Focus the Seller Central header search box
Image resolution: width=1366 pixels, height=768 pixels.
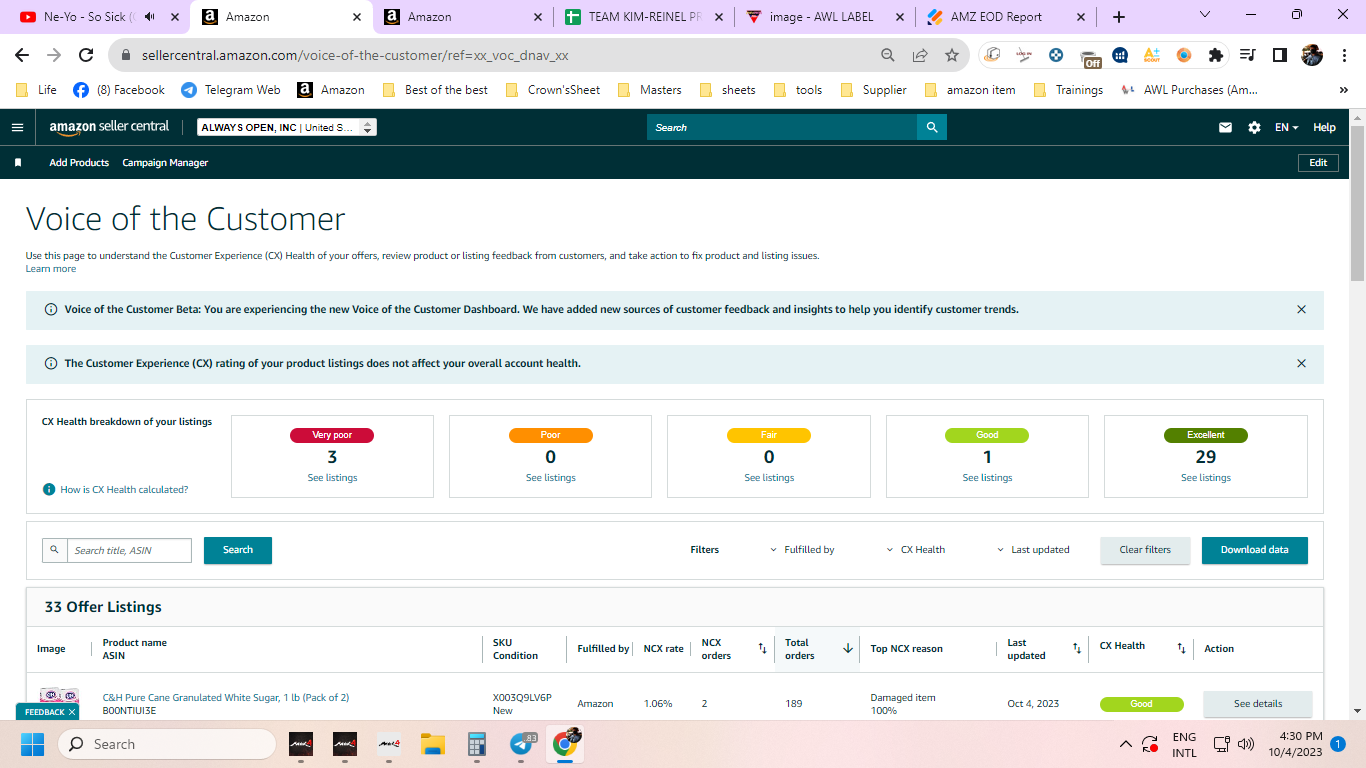782,127
